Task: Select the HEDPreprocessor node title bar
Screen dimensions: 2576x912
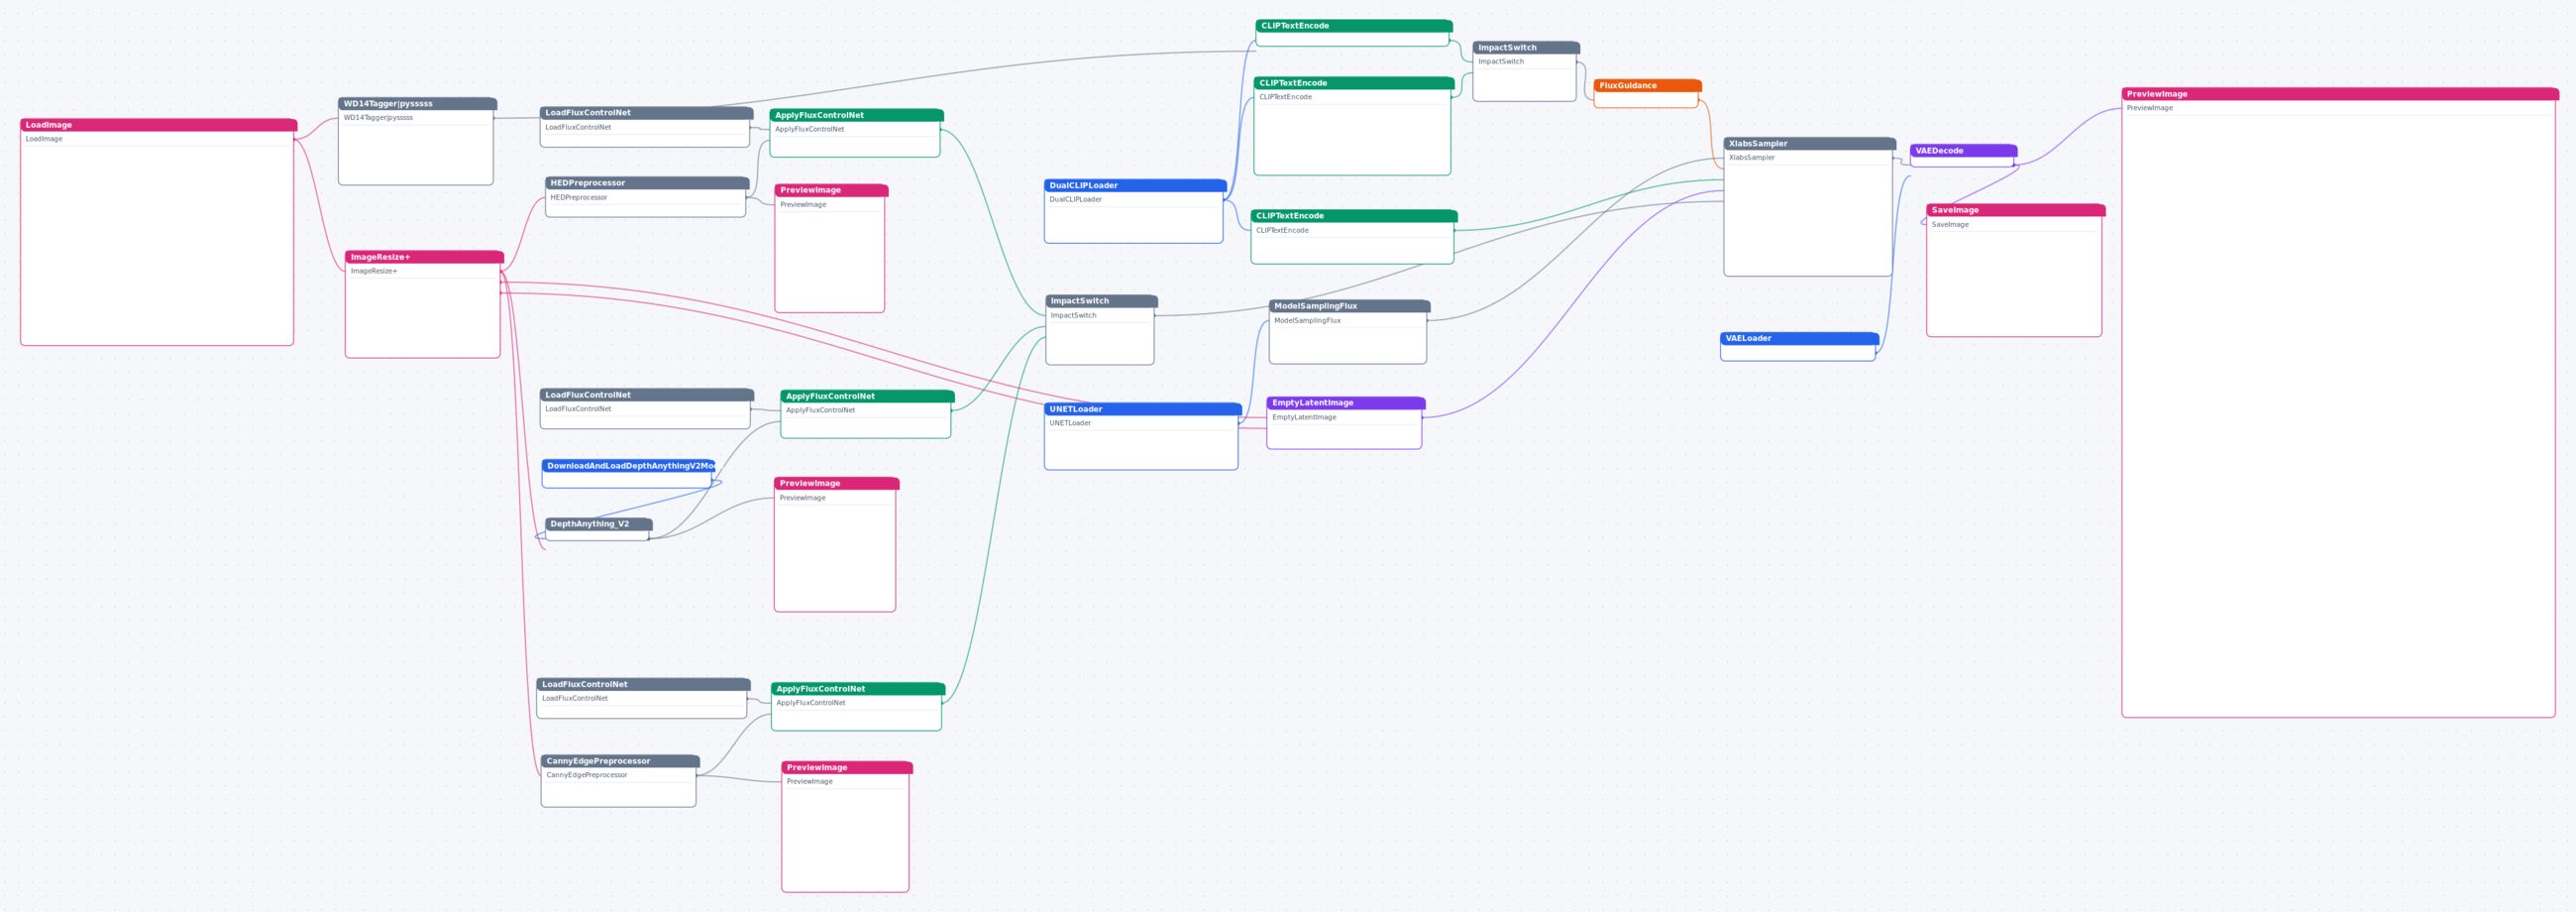Action: coord(647,183)
